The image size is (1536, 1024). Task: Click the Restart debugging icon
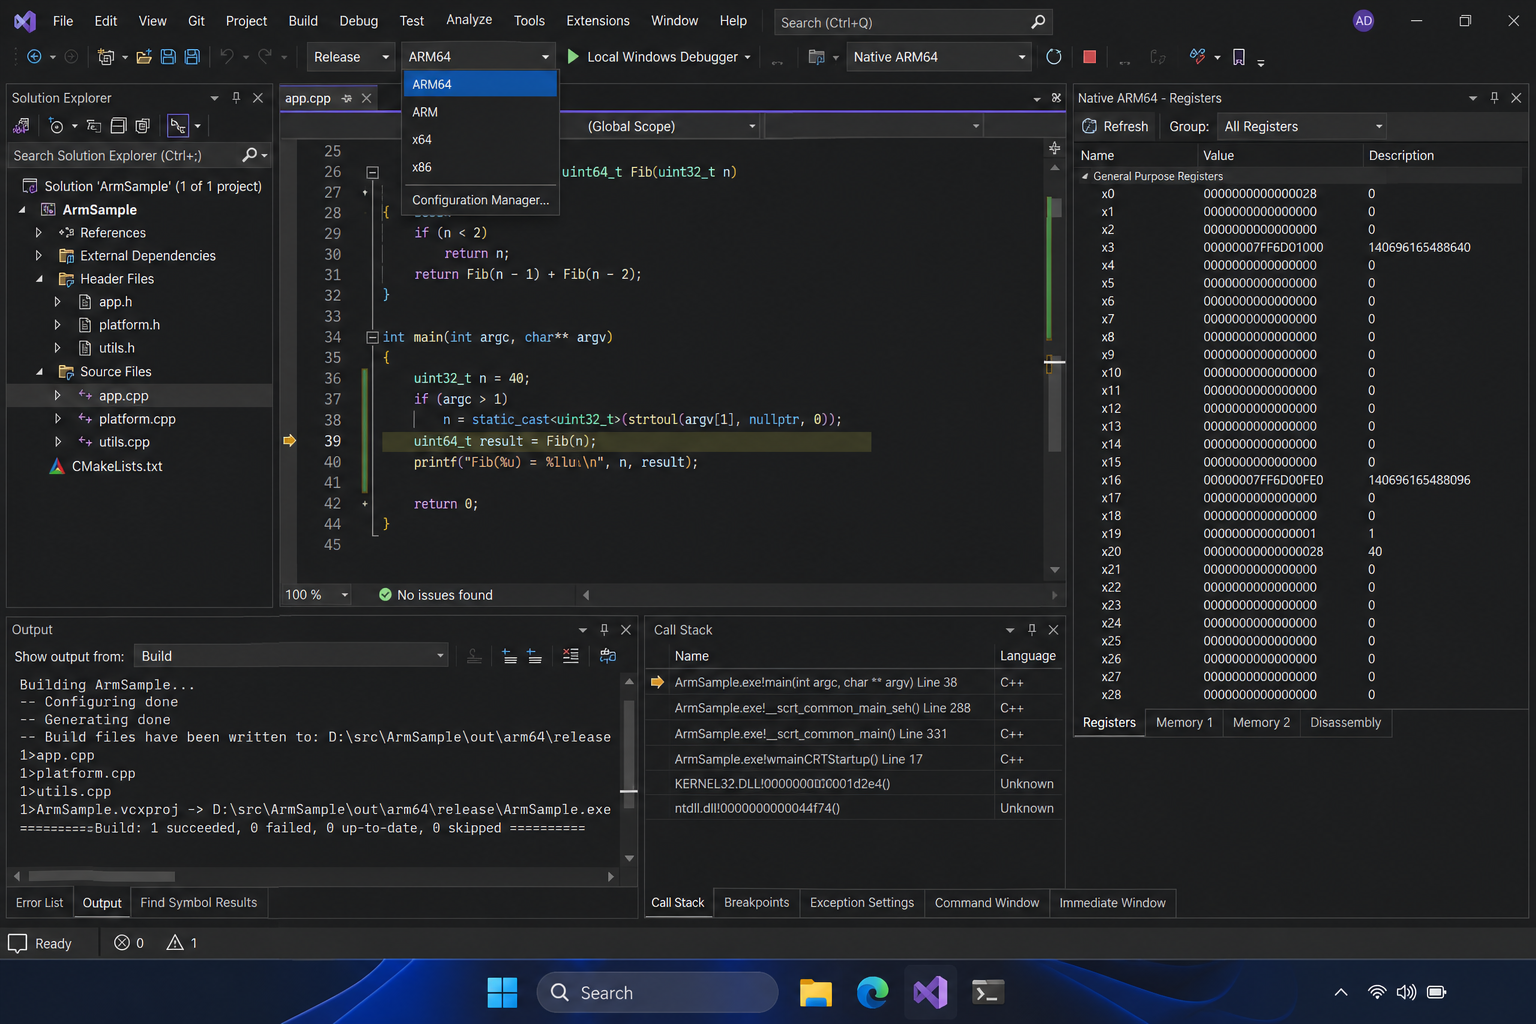click(x=1054, y=57)
